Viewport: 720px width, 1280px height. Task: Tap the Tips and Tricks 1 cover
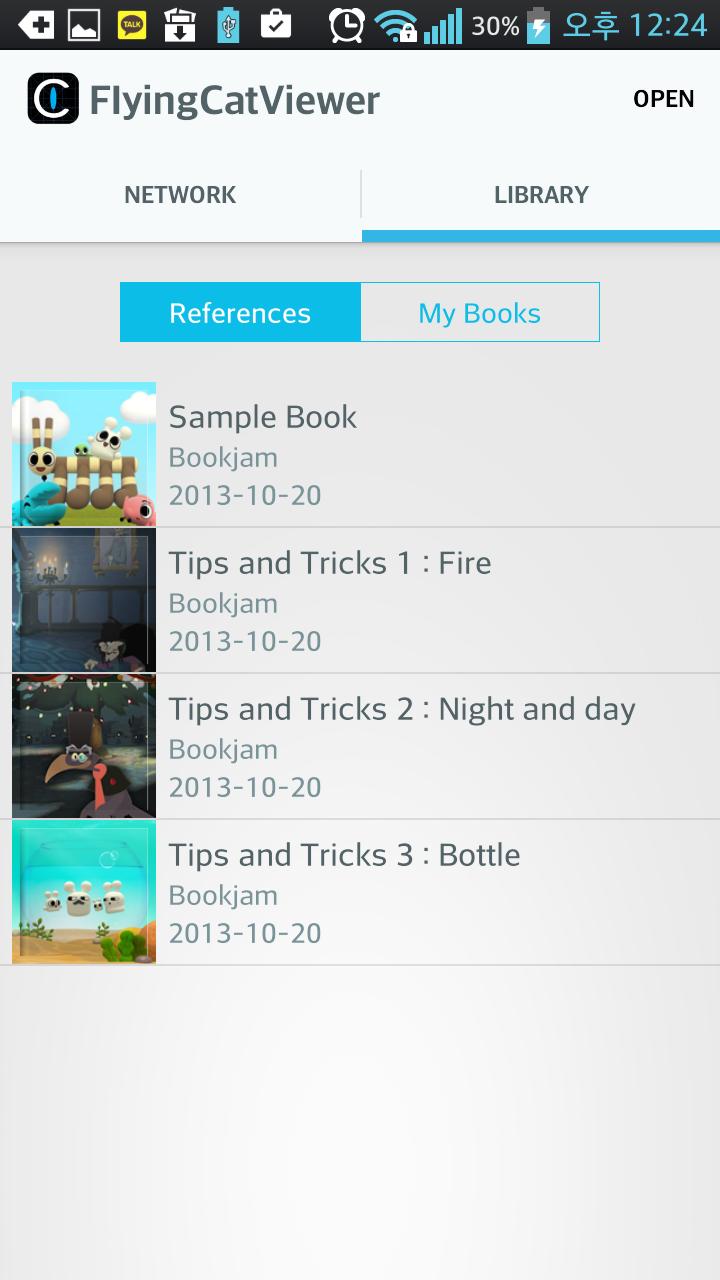point(84,600)
